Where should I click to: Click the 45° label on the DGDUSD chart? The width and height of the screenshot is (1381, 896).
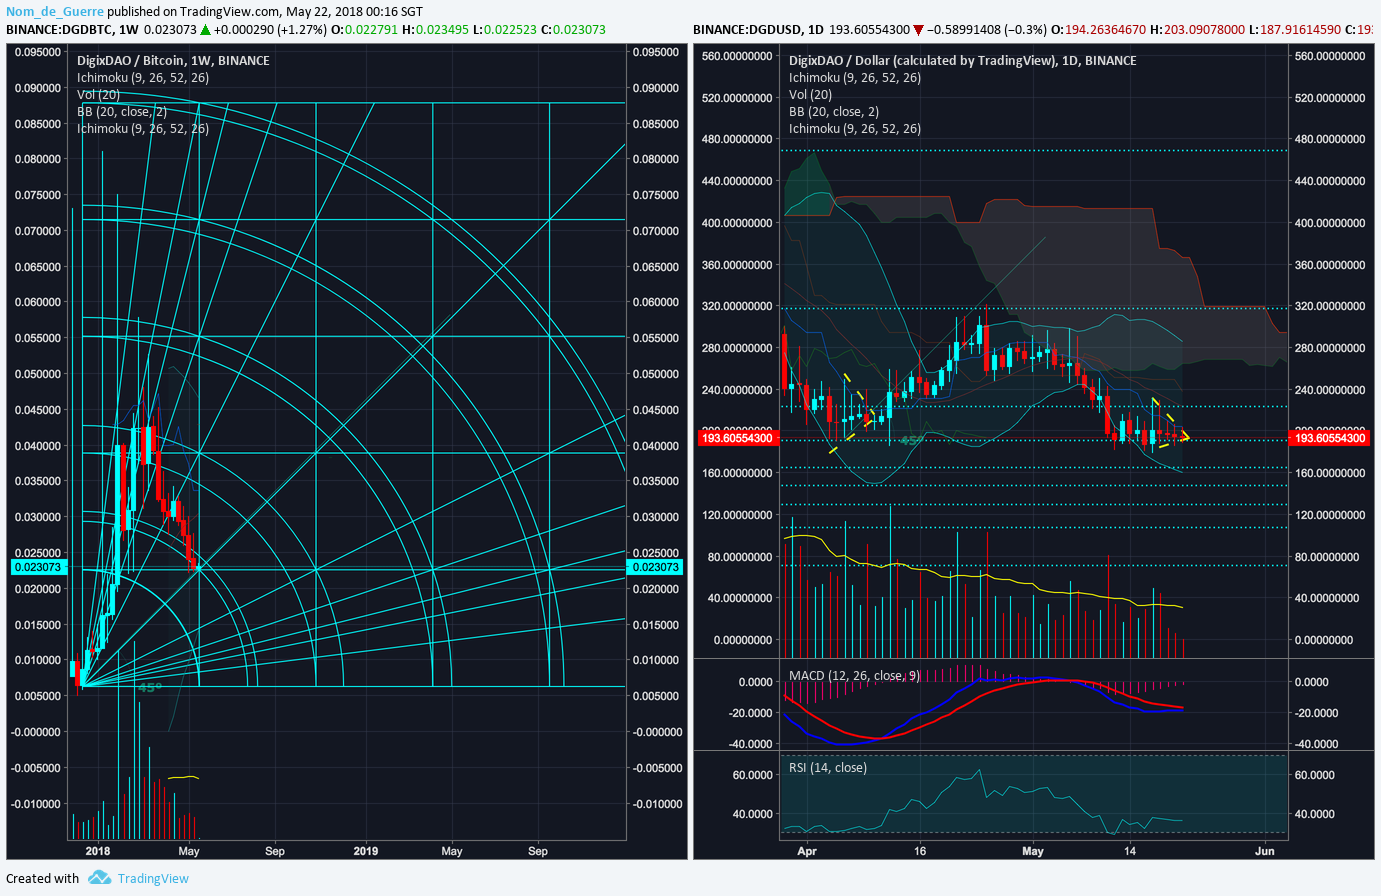tap(911, 440)
